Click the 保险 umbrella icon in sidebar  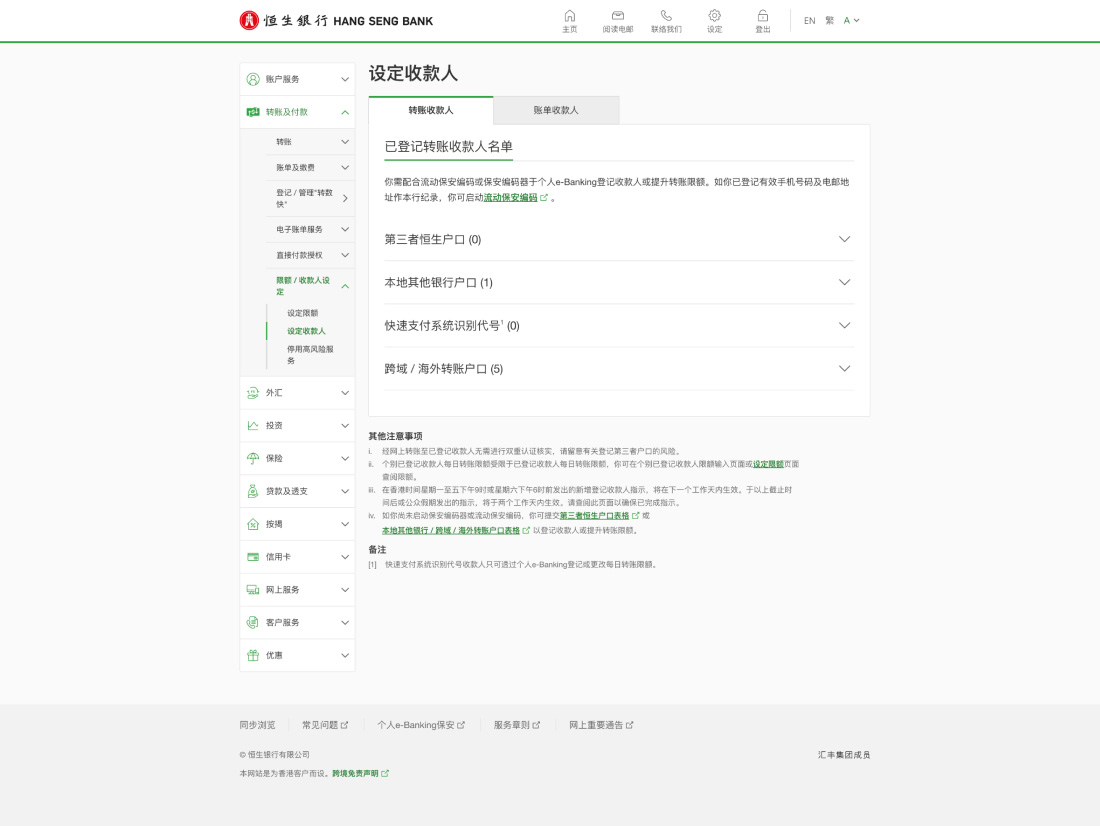[x=253, y=458]
